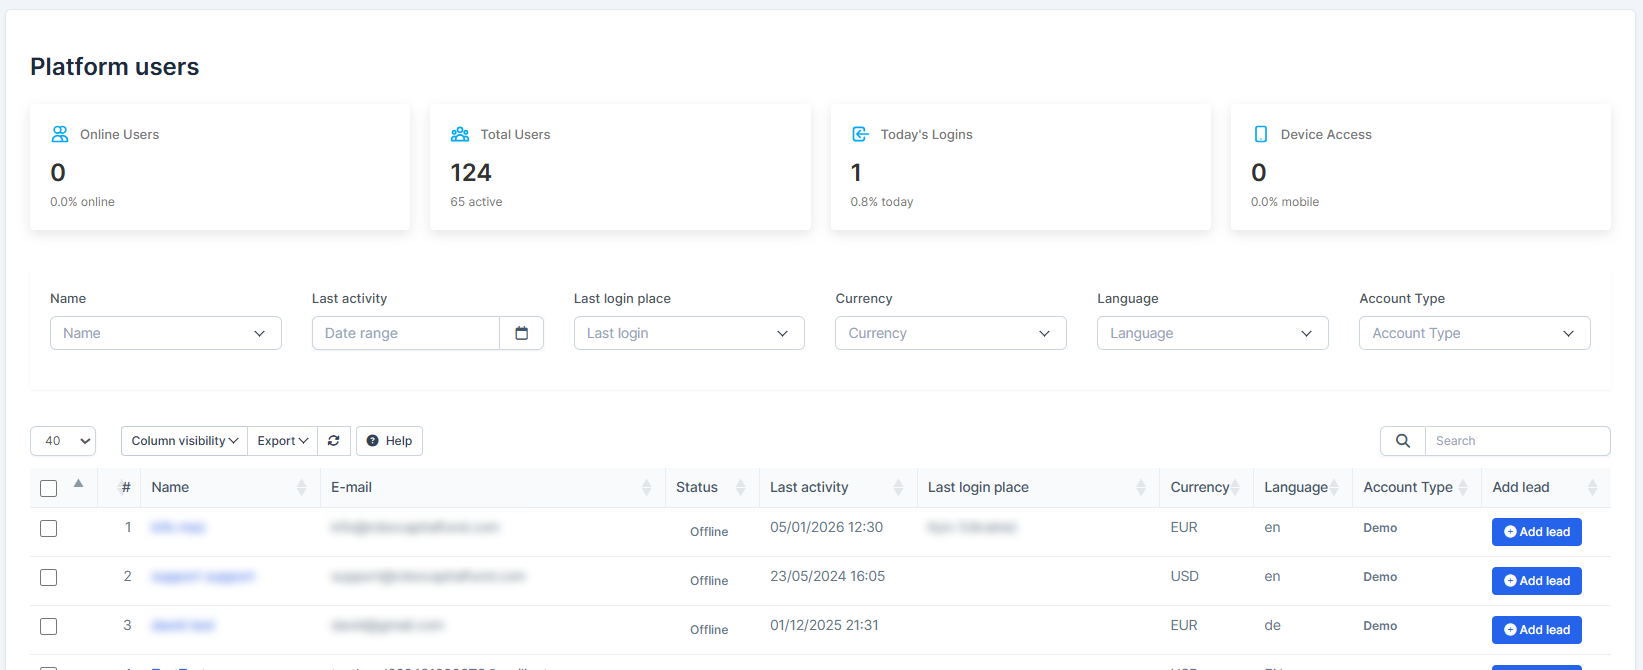Open the Column visibility menu
Screen dimensions: 1643x670
coord(184,441)
